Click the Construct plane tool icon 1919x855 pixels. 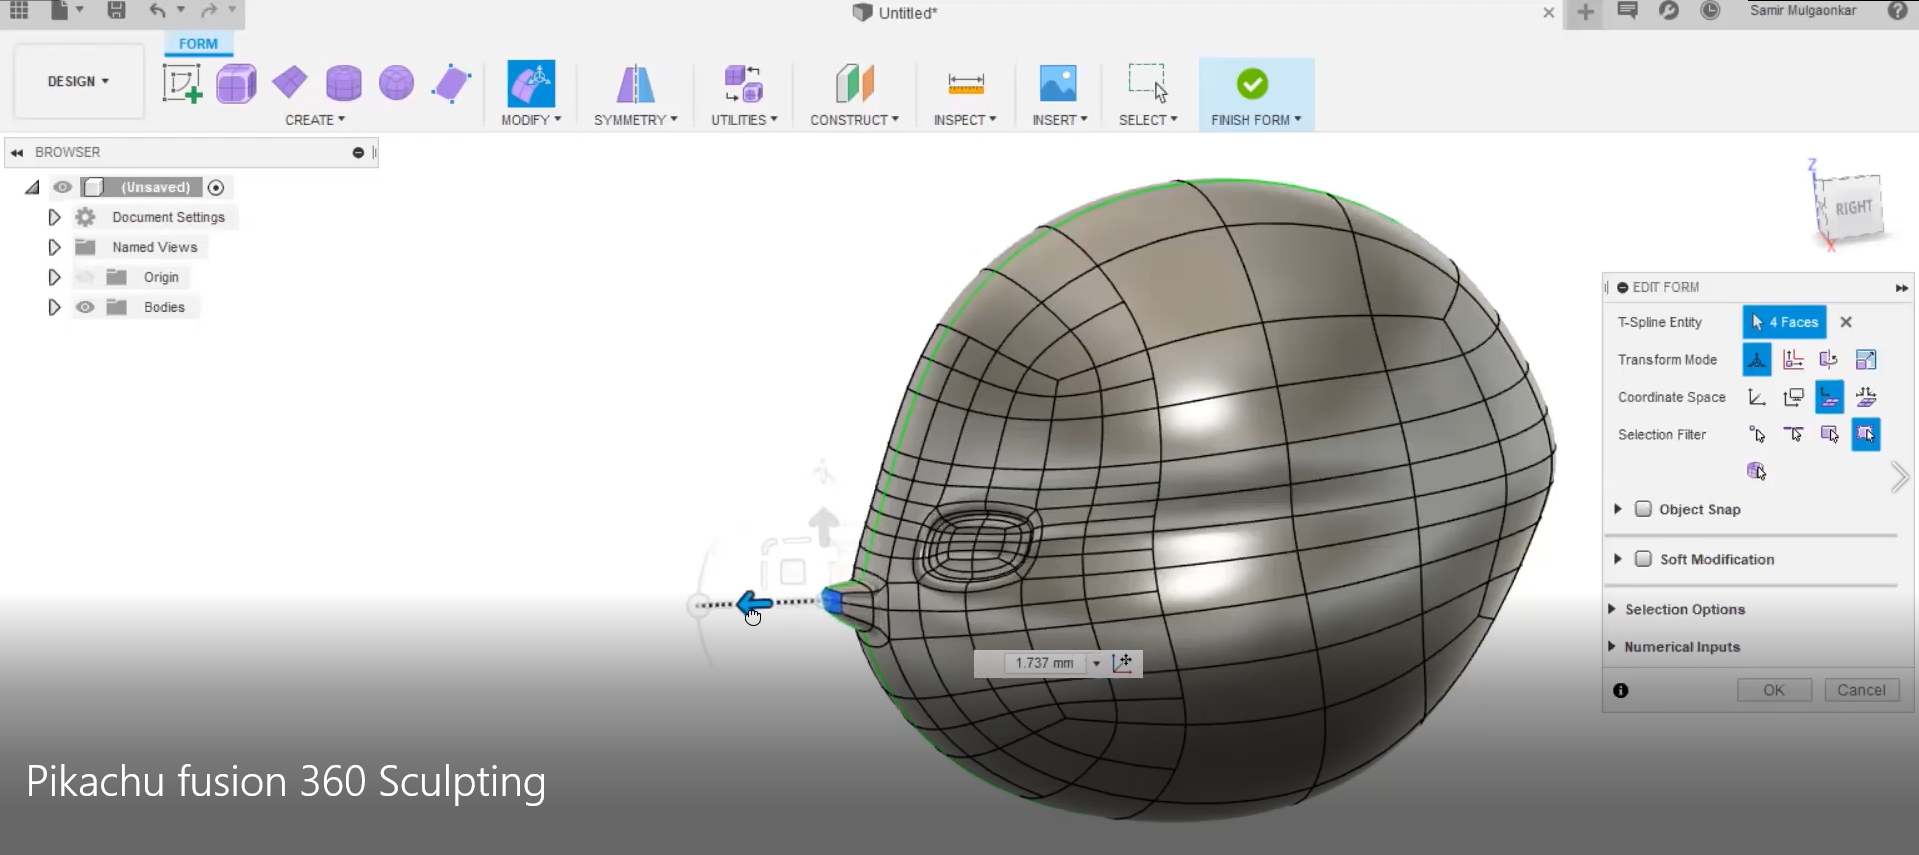(854, 83)
